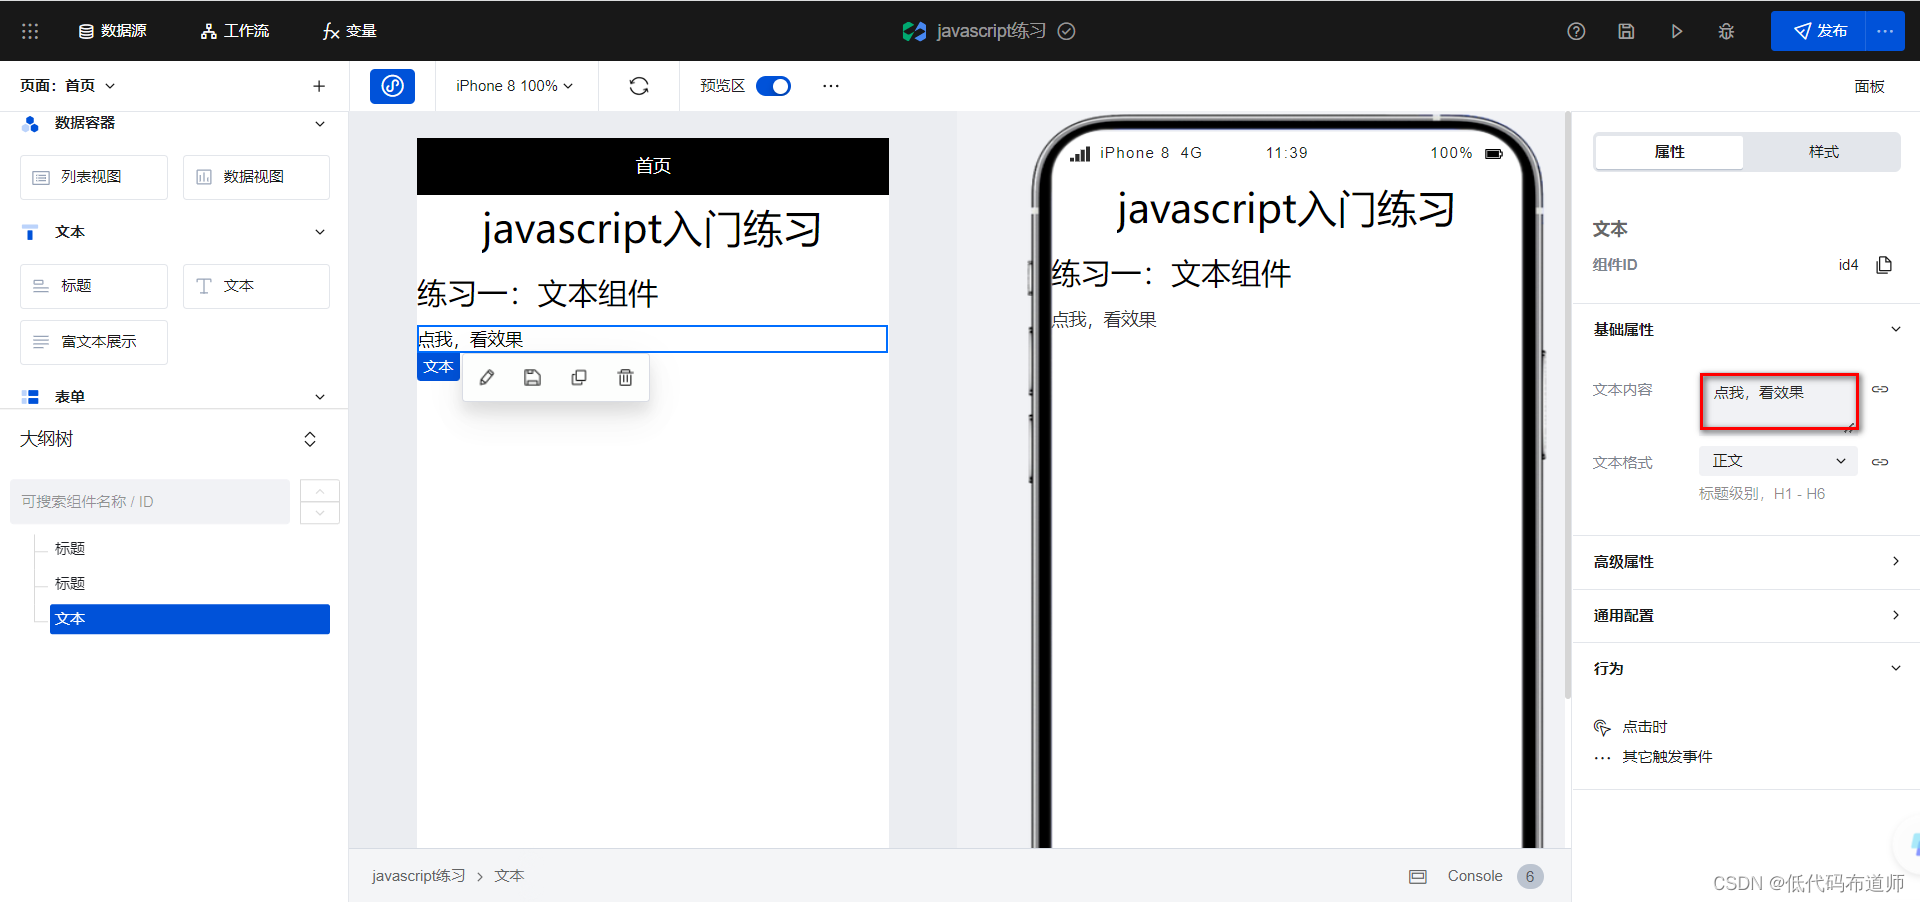Click the help question mark icon
1920x902 pixels.
point(1576,31)
